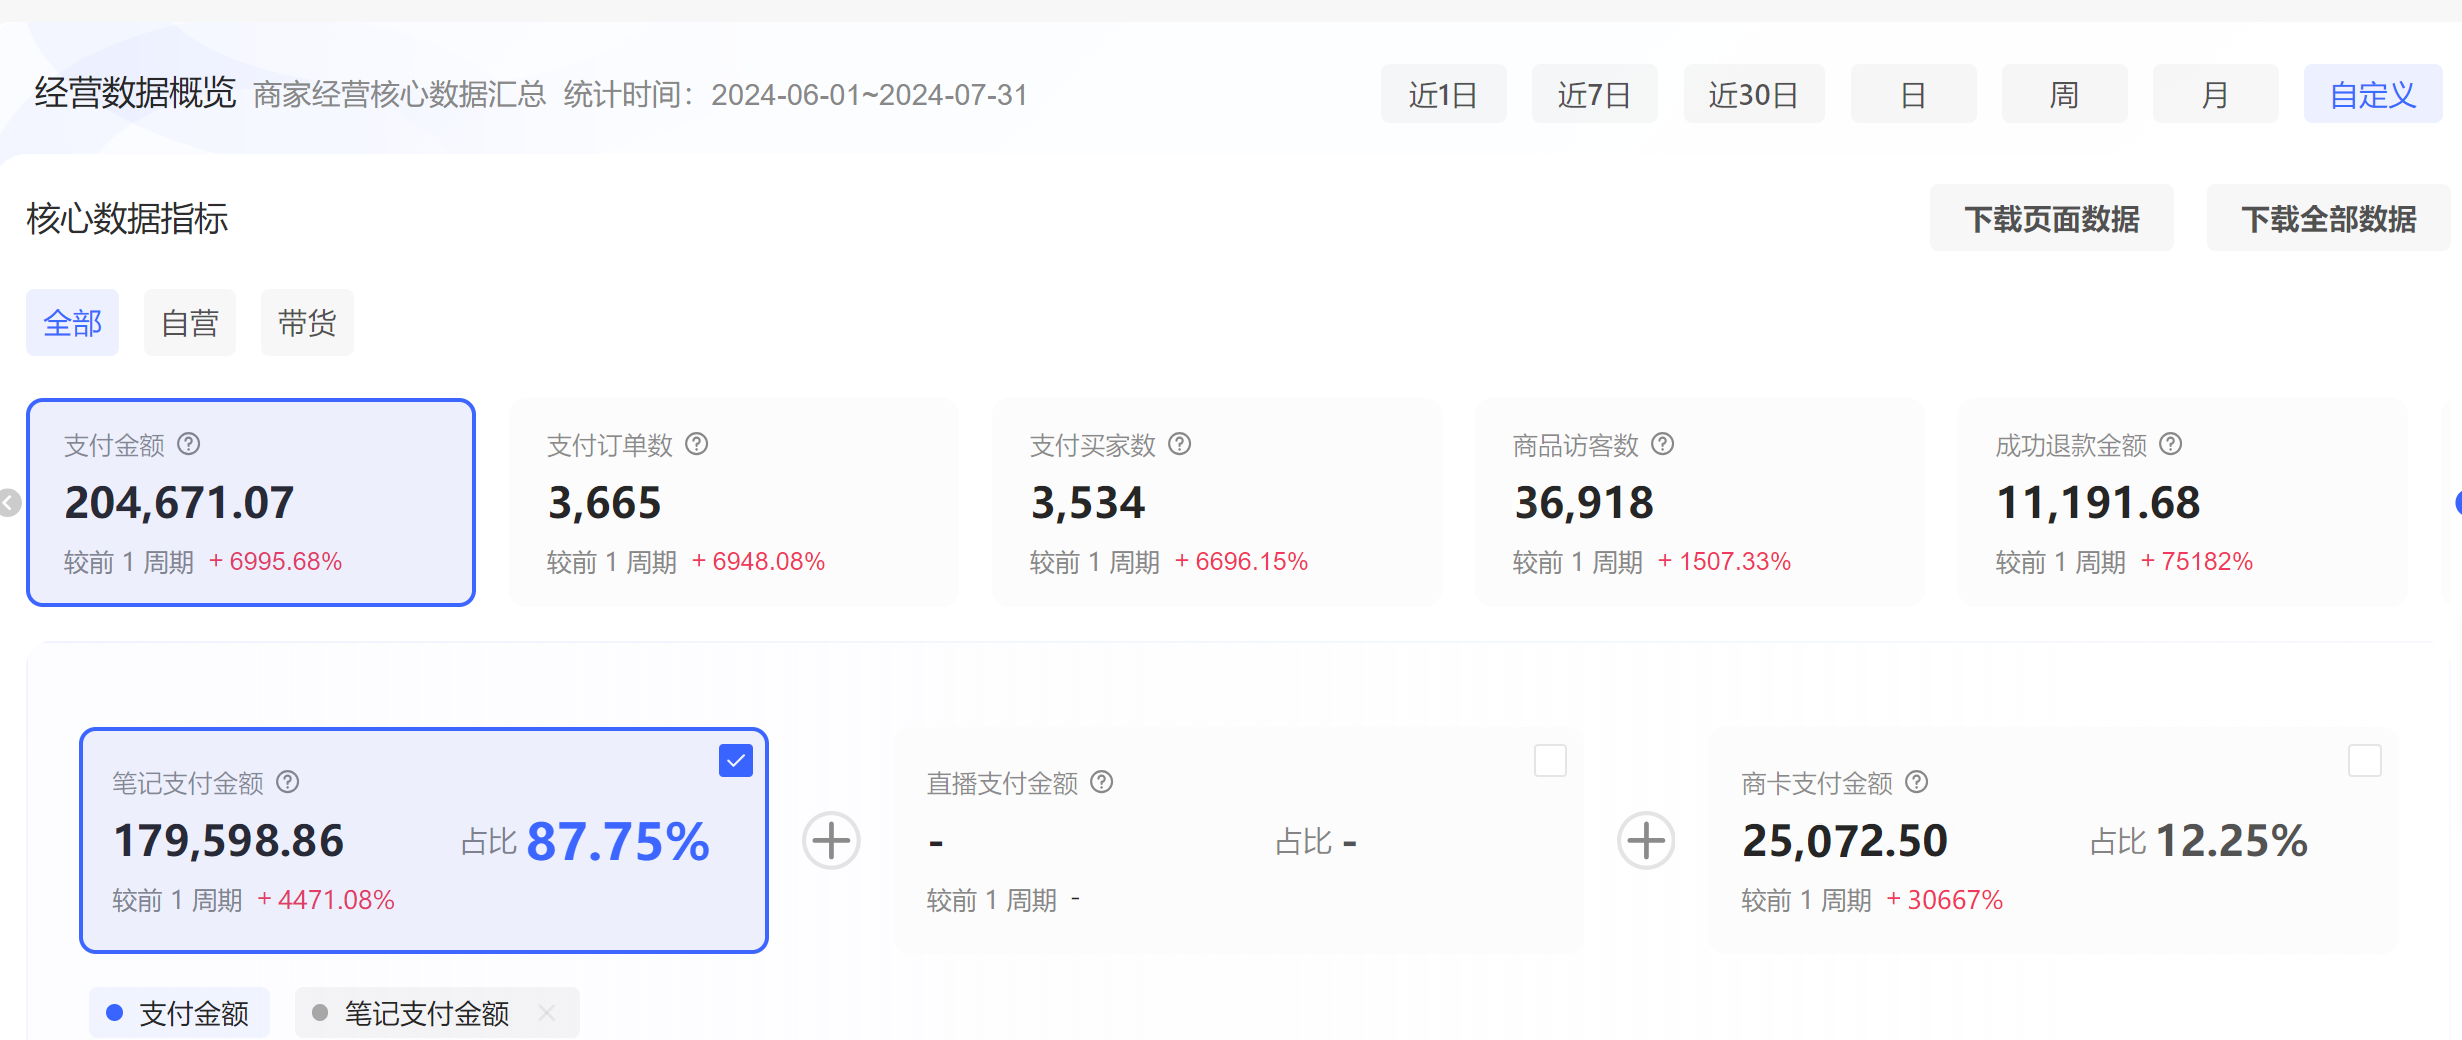Select the 近30日 time range
2462x1040 pixels.
point(1753,95)
